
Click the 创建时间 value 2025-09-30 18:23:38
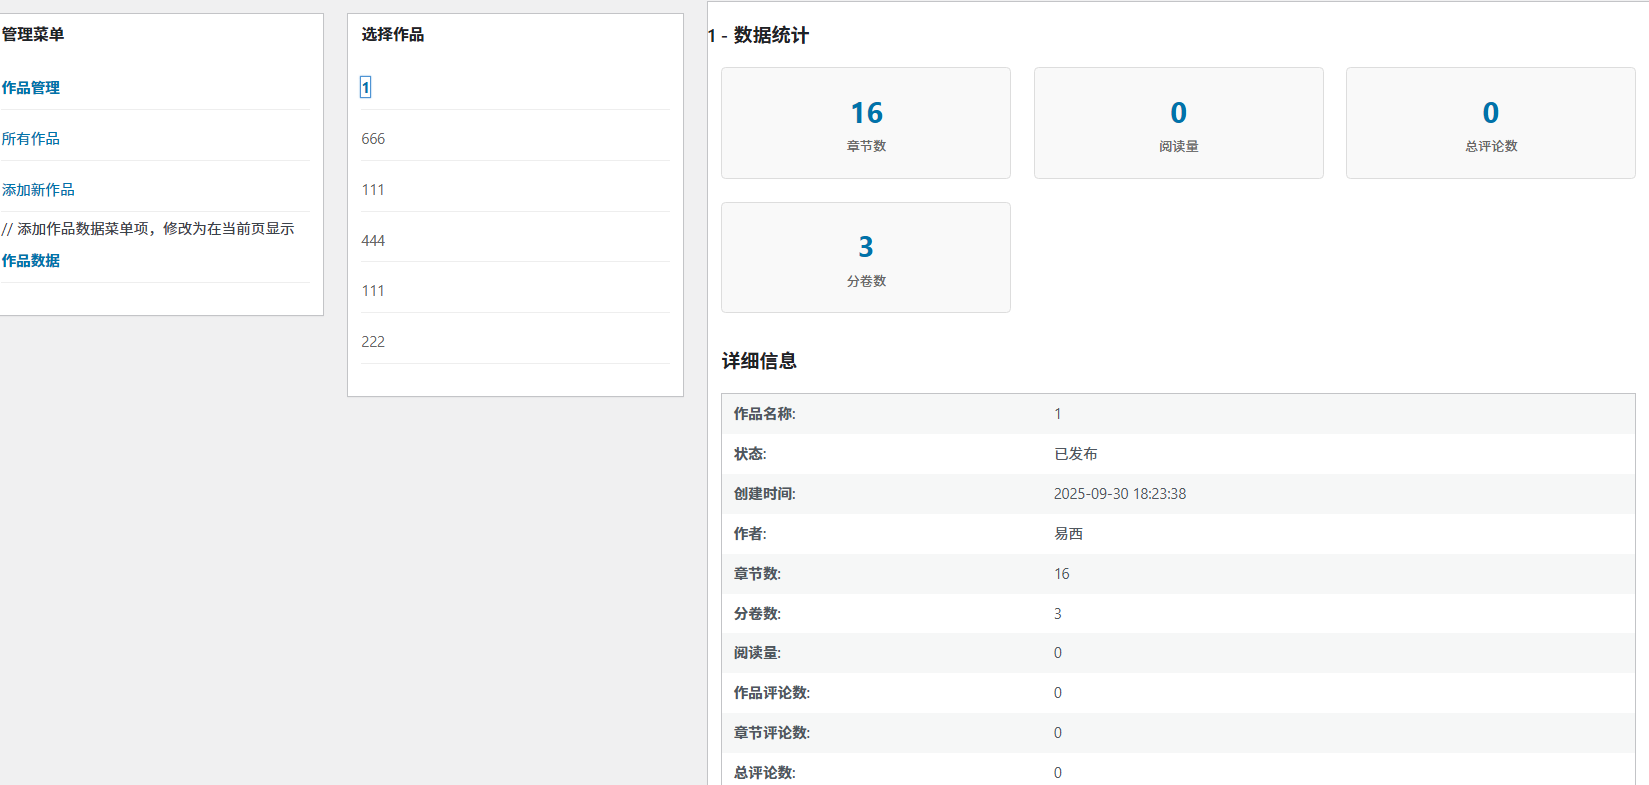tap(1120, 494)
